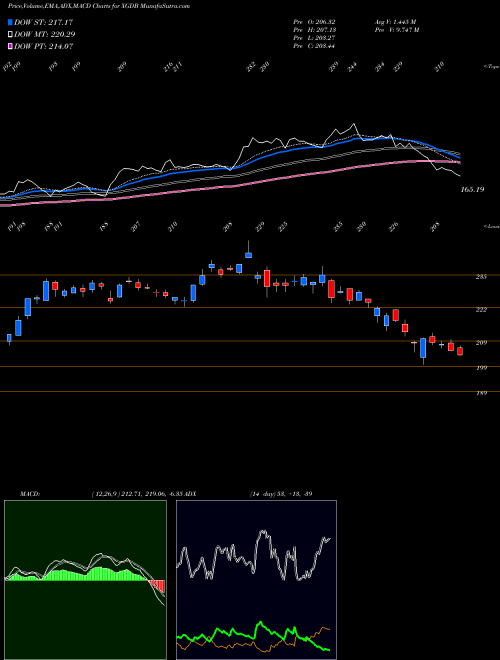Screen dimensions: 500x660
Task: Click the 'Pre H: 207.13' high value
Action: pyautogui.click(x=314, y=30)
